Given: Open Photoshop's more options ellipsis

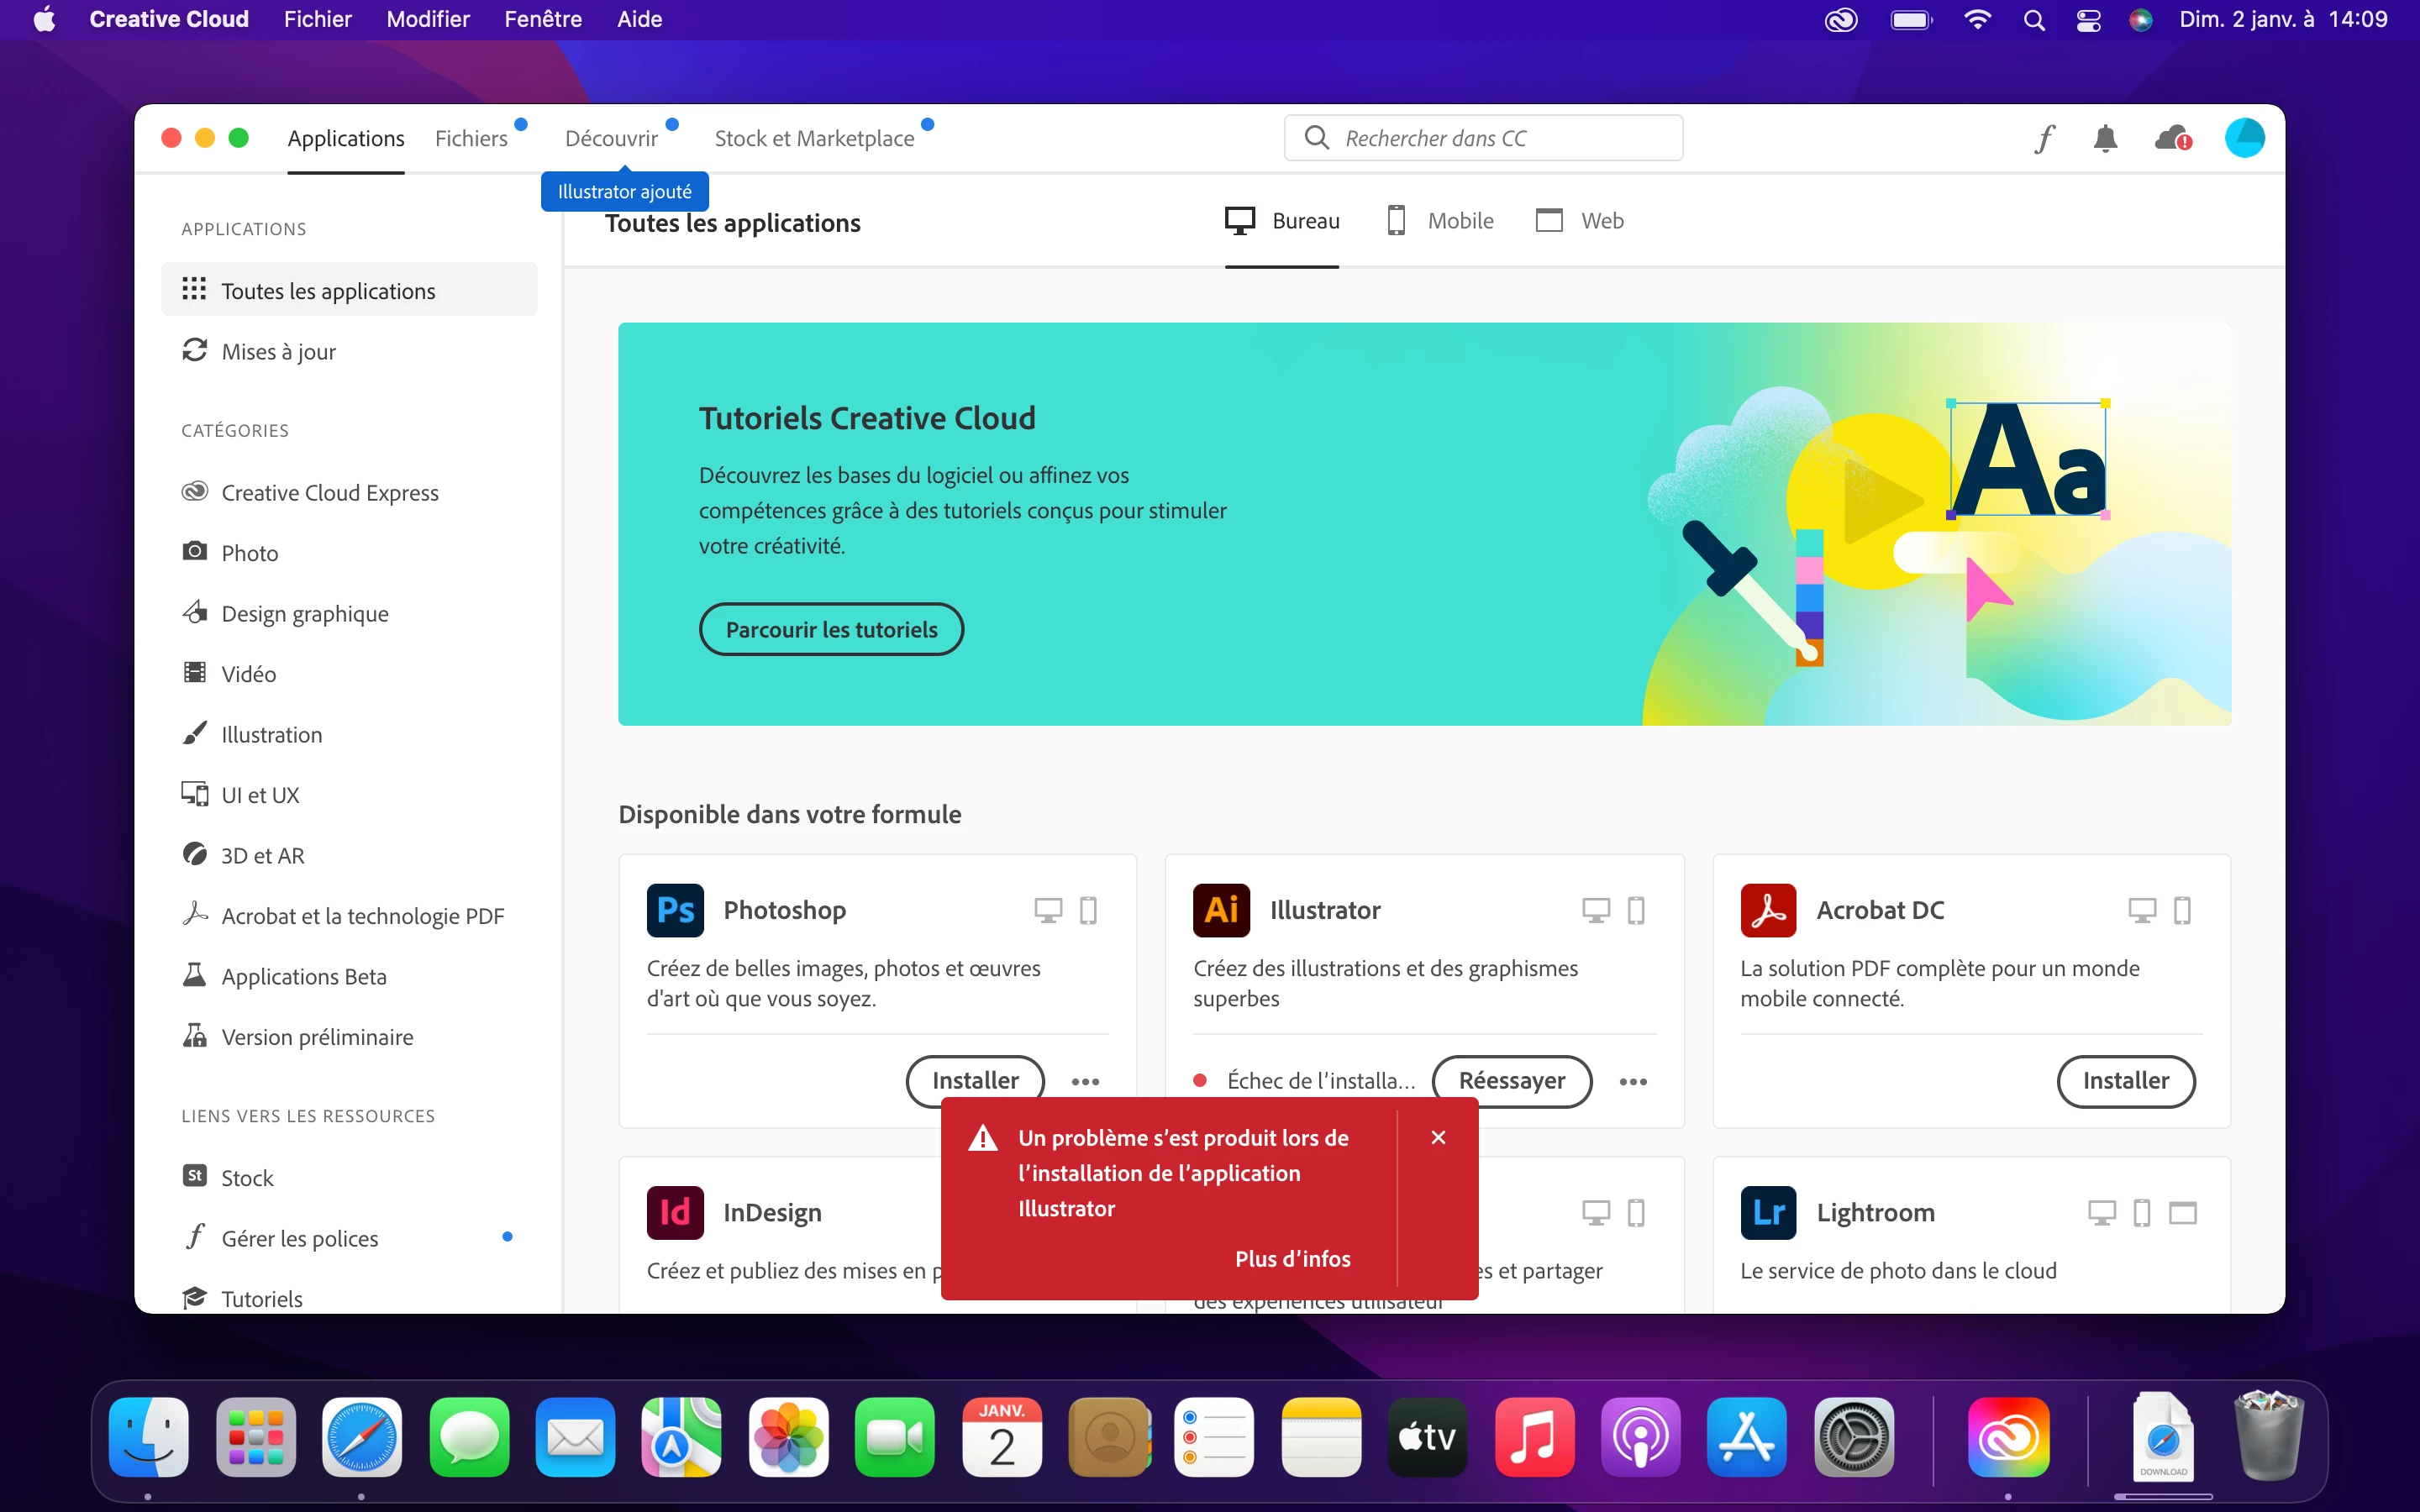Looking at the screenshot, I should pyautogui.click(x=1085, y=1081).
